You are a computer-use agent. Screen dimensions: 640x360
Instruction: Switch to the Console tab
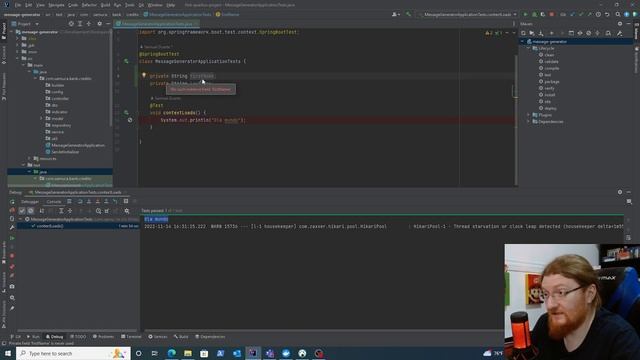tap(53, 202)
